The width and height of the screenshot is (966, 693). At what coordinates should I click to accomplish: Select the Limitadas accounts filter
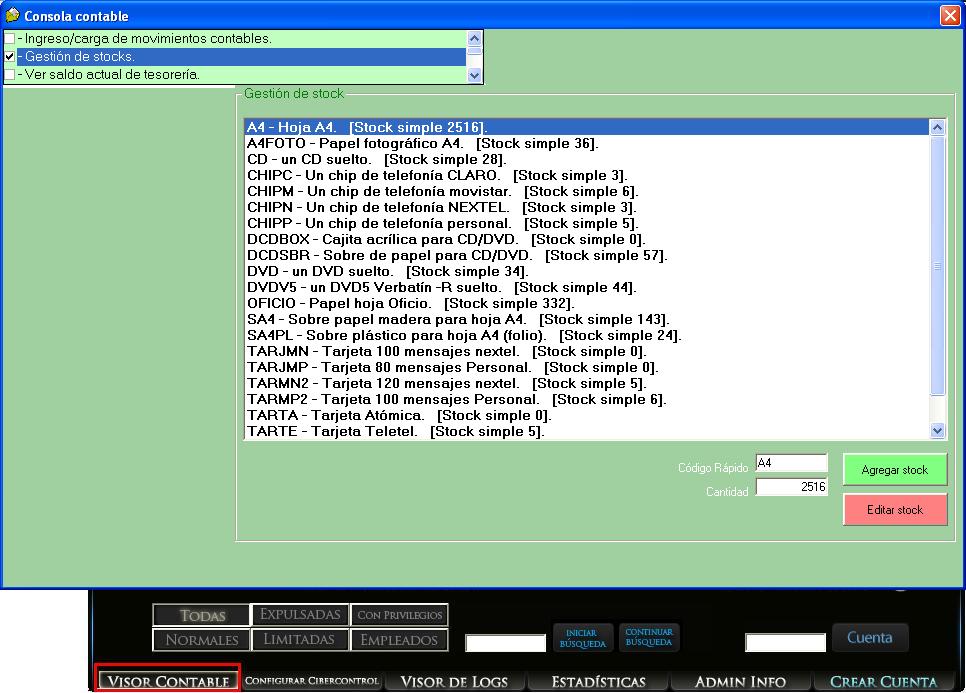coord(300,639)
